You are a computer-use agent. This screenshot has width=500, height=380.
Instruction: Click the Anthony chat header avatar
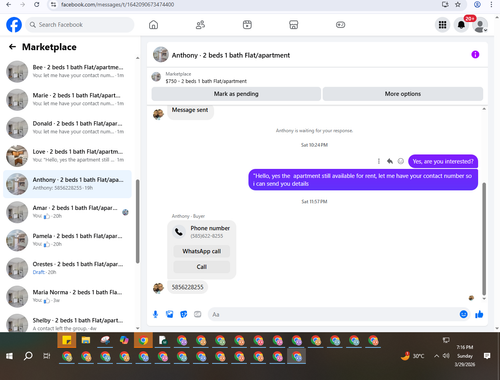click(161, 55)
